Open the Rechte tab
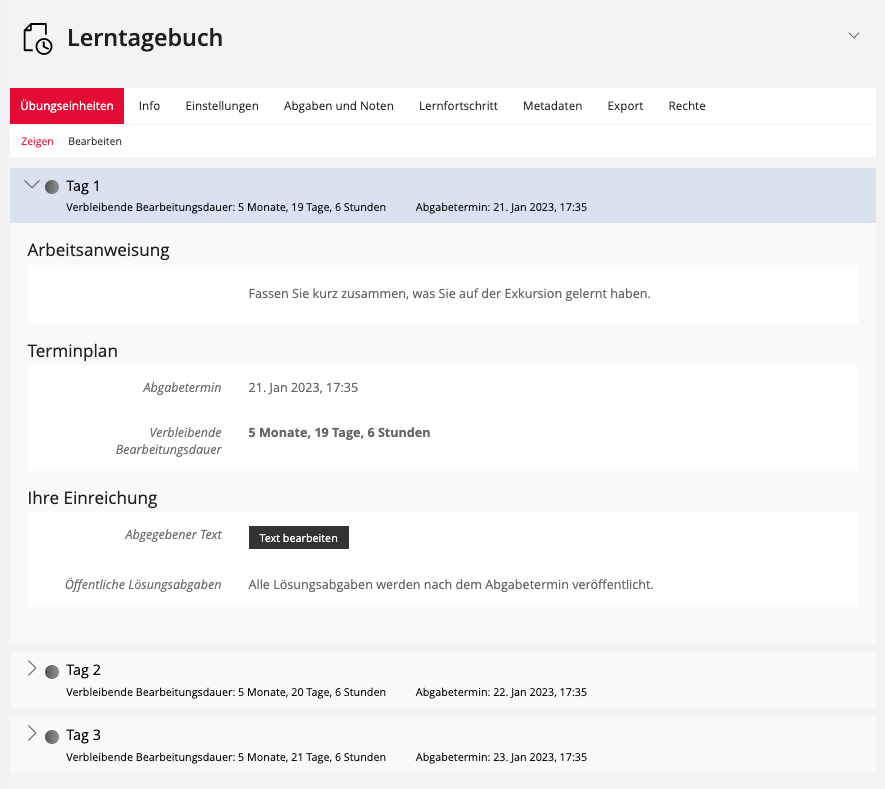Screen dimensions: 885x789 pyautogui.click(x=686, y=106)
